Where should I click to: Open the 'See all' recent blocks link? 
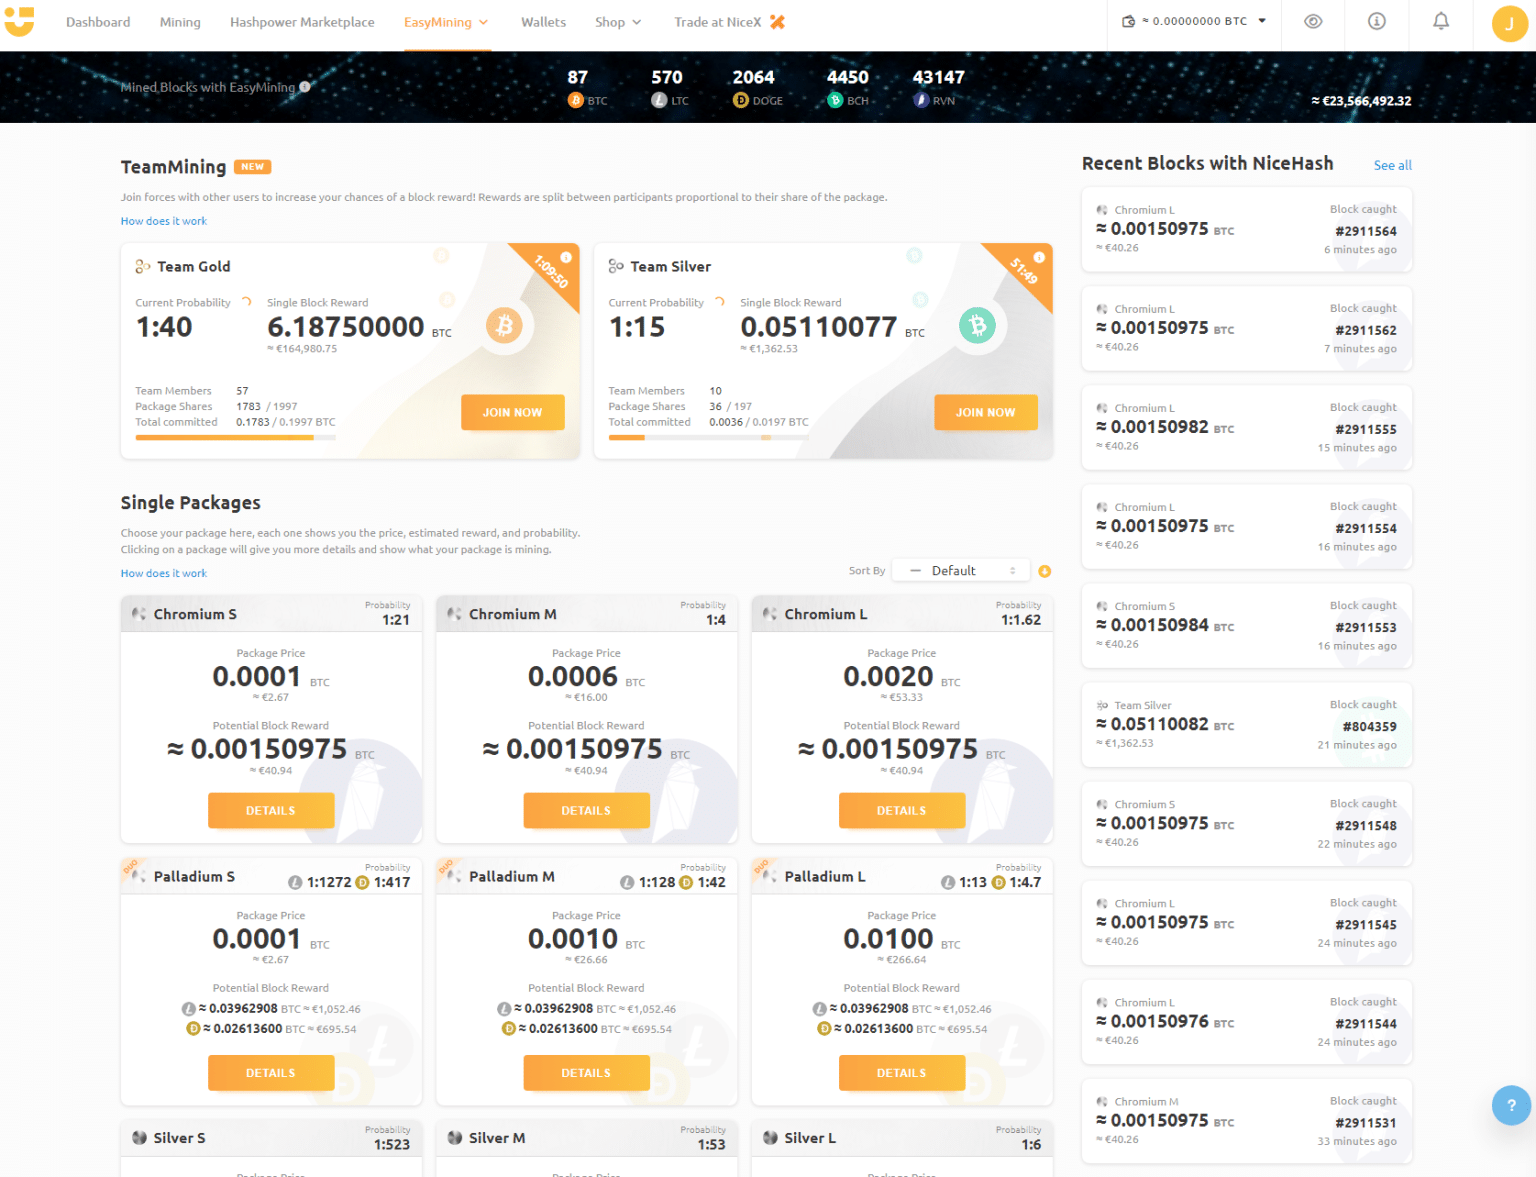1392,165
